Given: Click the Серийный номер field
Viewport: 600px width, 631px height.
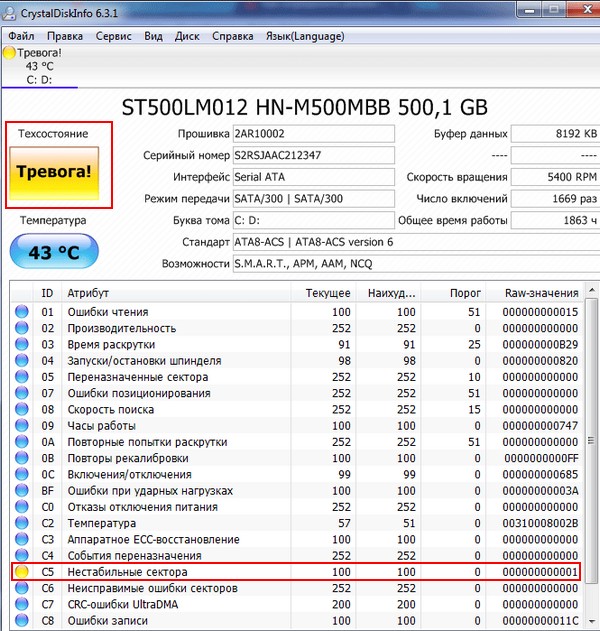Looking at the screenshot, I should 313,155.
